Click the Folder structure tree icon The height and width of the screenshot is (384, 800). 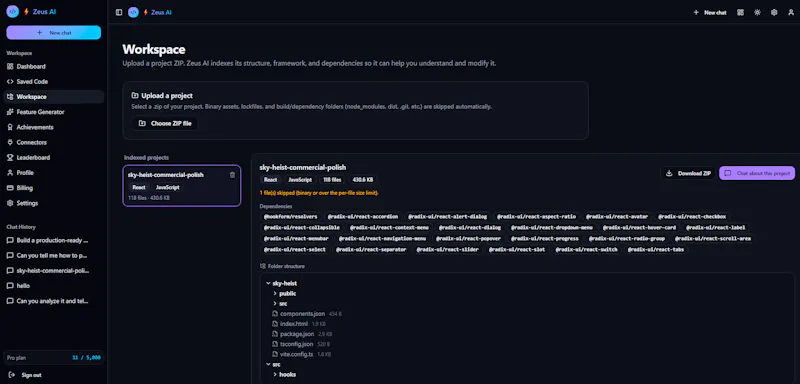tap(263, 266)
